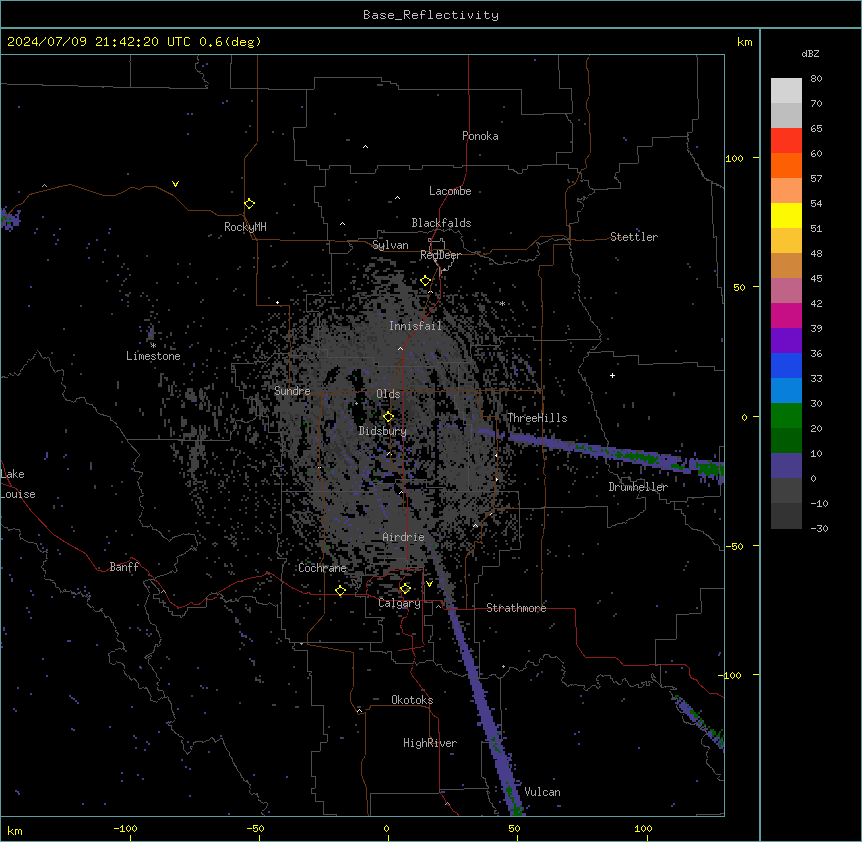Click the km unit label at bottom-left
Viewport: 862px width, 842px height.
click(15, 831)
